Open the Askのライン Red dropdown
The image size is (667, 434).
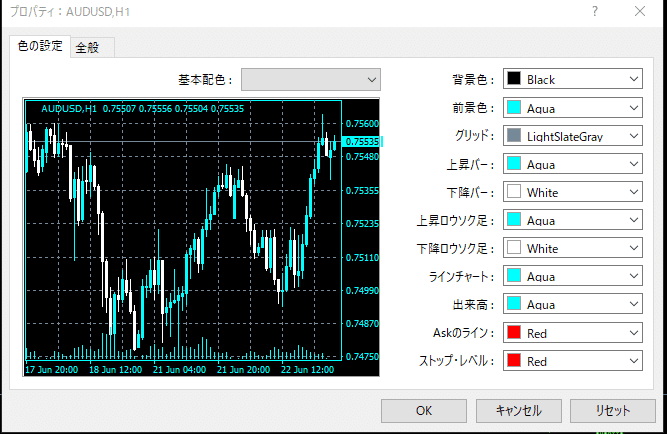pyautogui.click(x=573, y=333)
